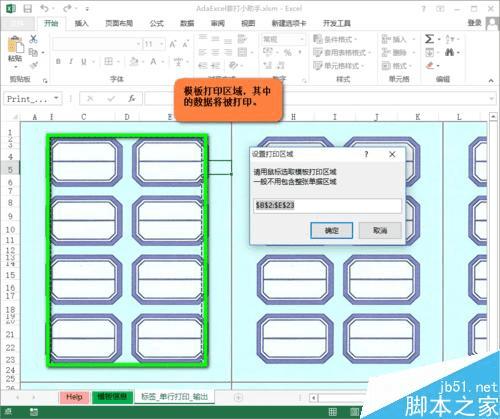Apply percent style number format
Image resolution: width=500 pixels, height=419 pixels.
tap(288, 52)
